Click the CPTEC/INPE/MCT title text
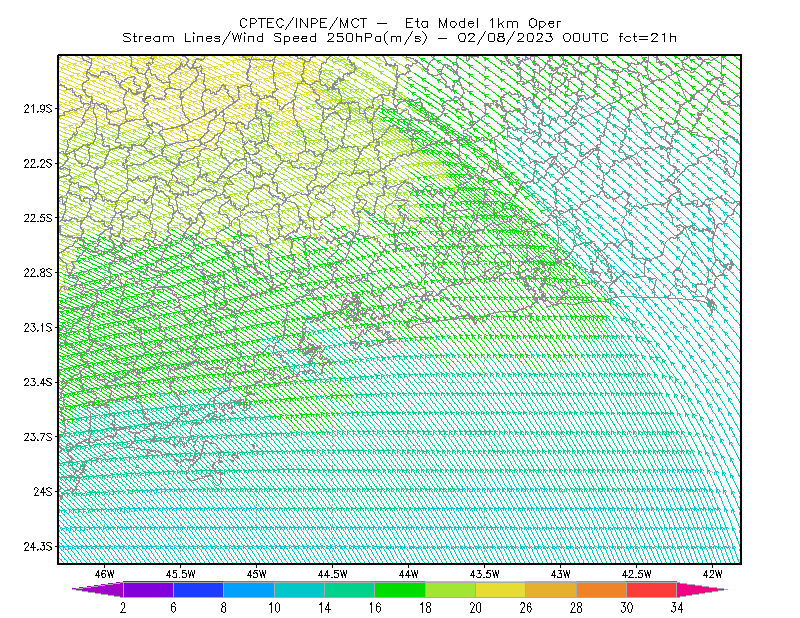Image resolution: width=800 pixels, height=618 pixels. coord(303,23)
